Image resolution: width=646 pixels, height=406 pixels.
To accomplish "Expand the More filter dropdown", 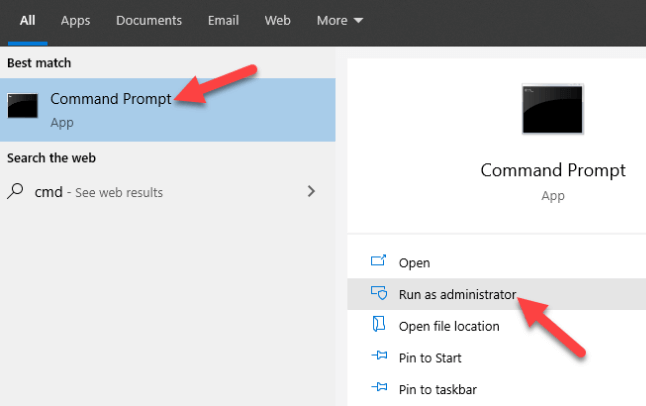I will [340, 20].
